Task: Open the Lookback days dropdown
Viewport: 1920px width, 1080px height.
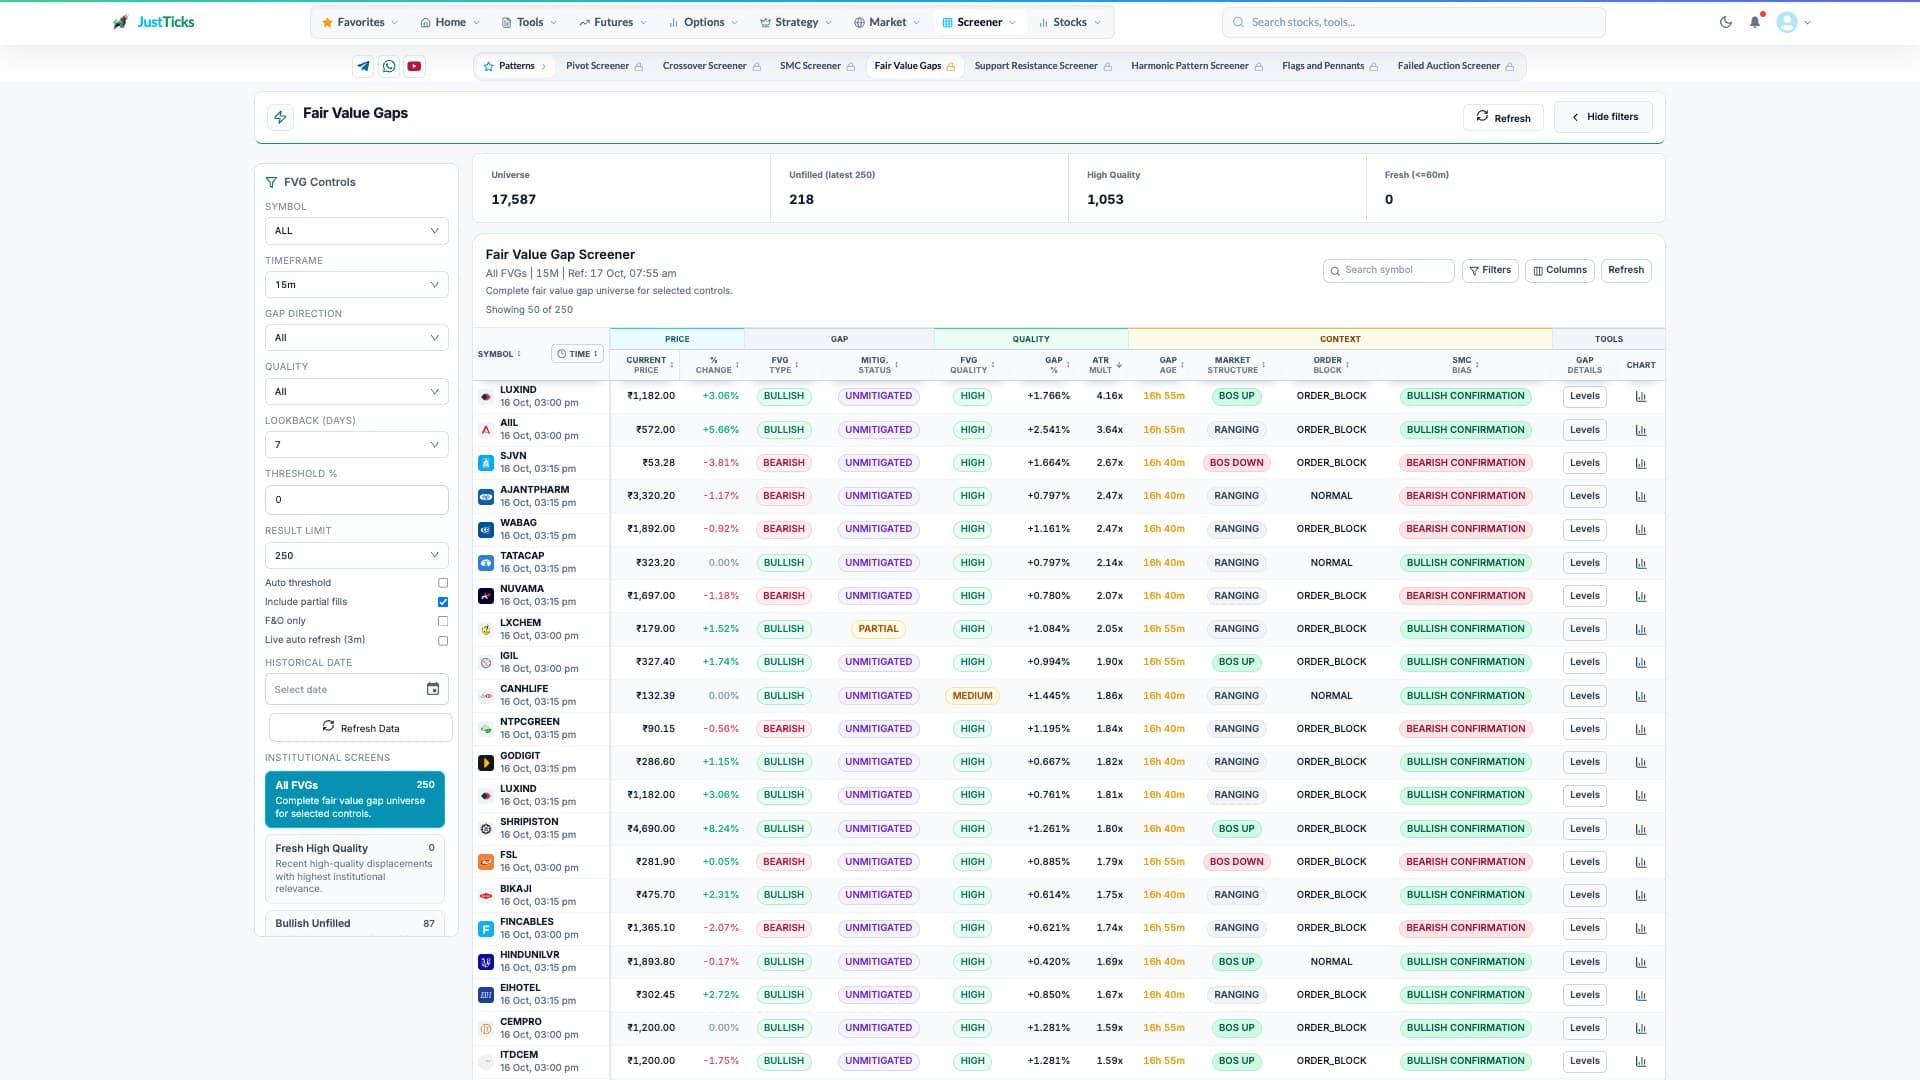Action: pos(356,445)
